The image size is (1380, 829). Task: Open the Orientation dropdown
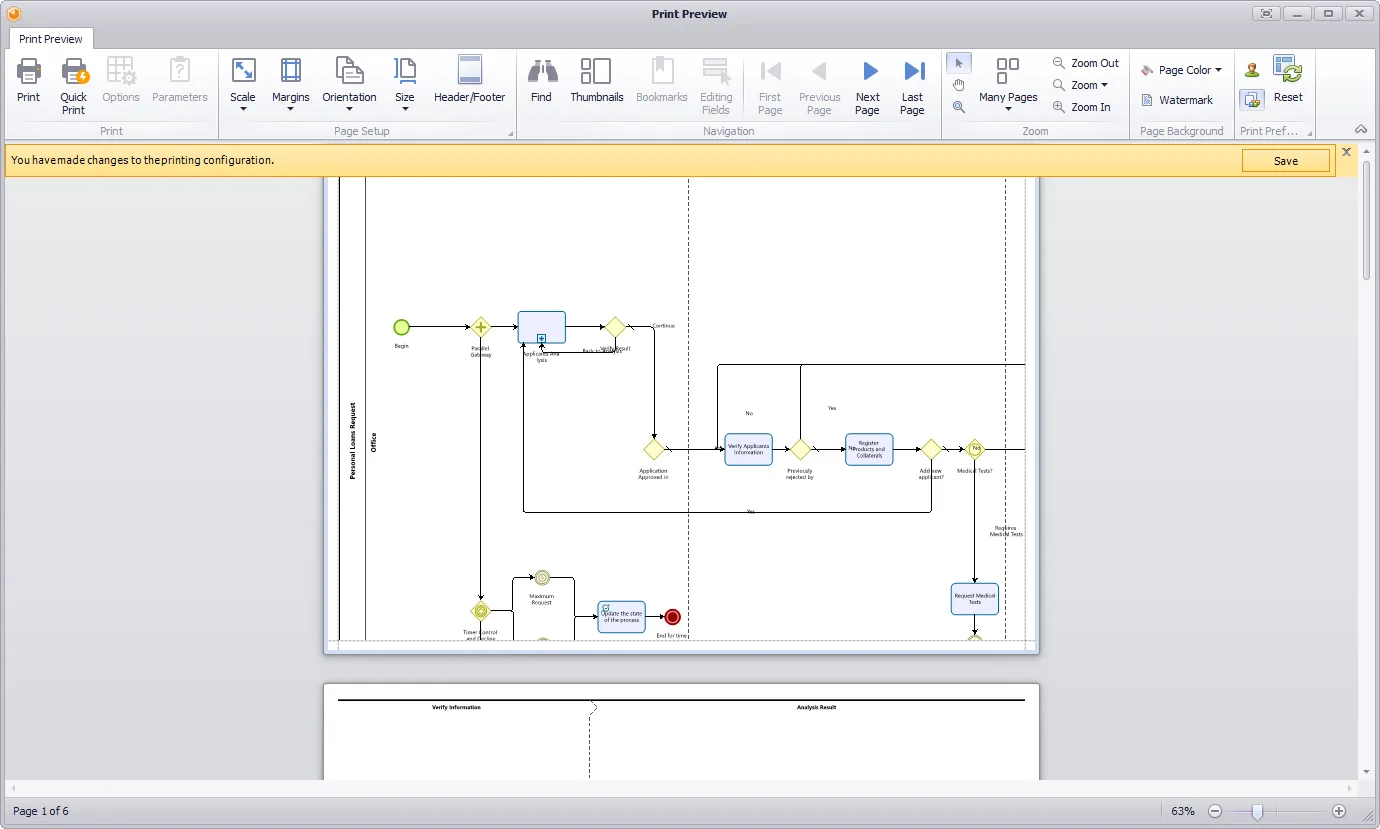349,86
